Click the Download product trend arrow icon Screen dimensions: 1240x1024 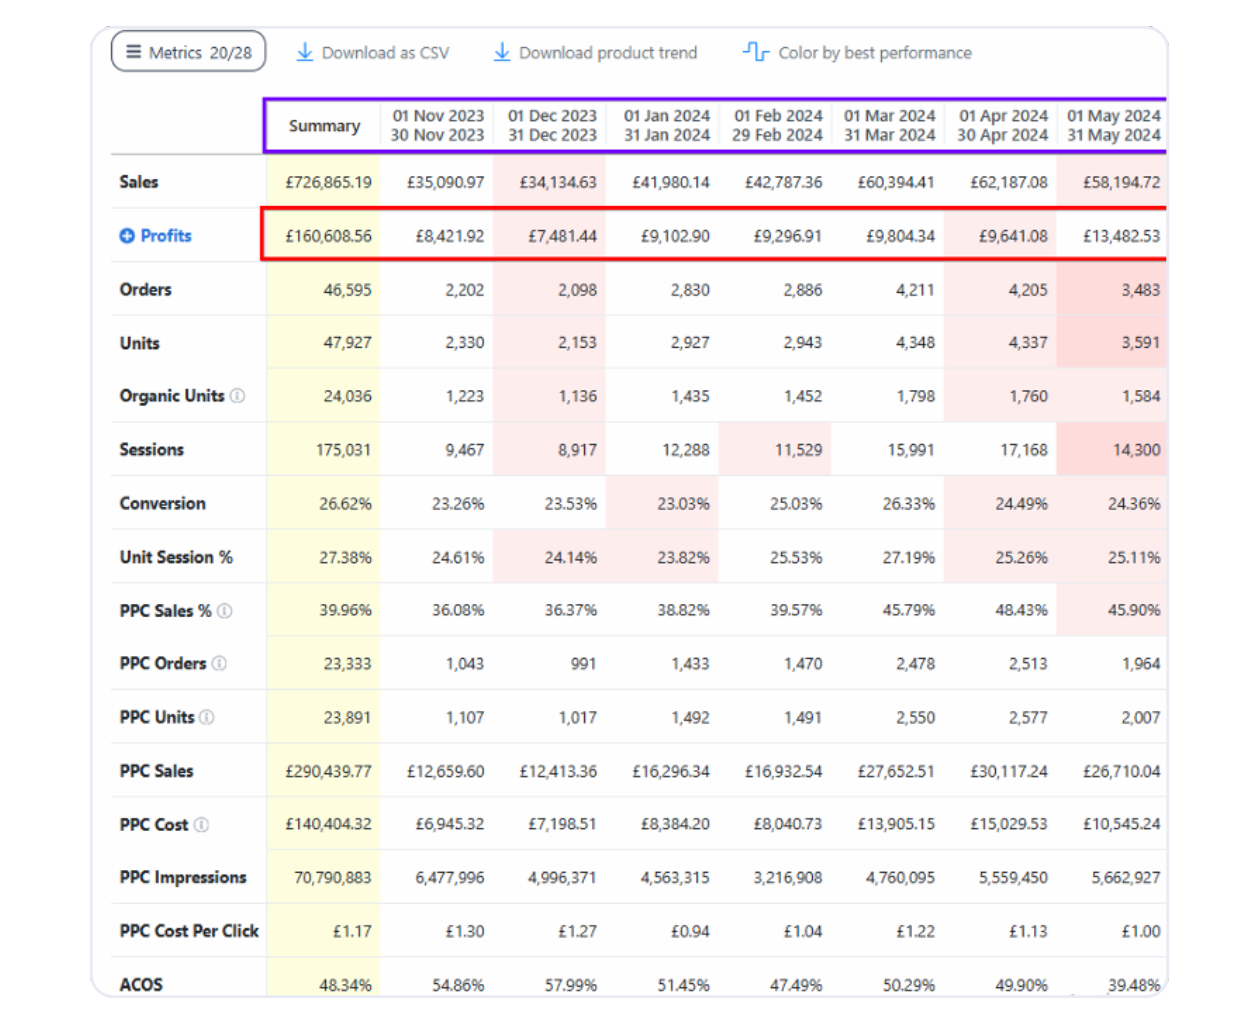502,52
